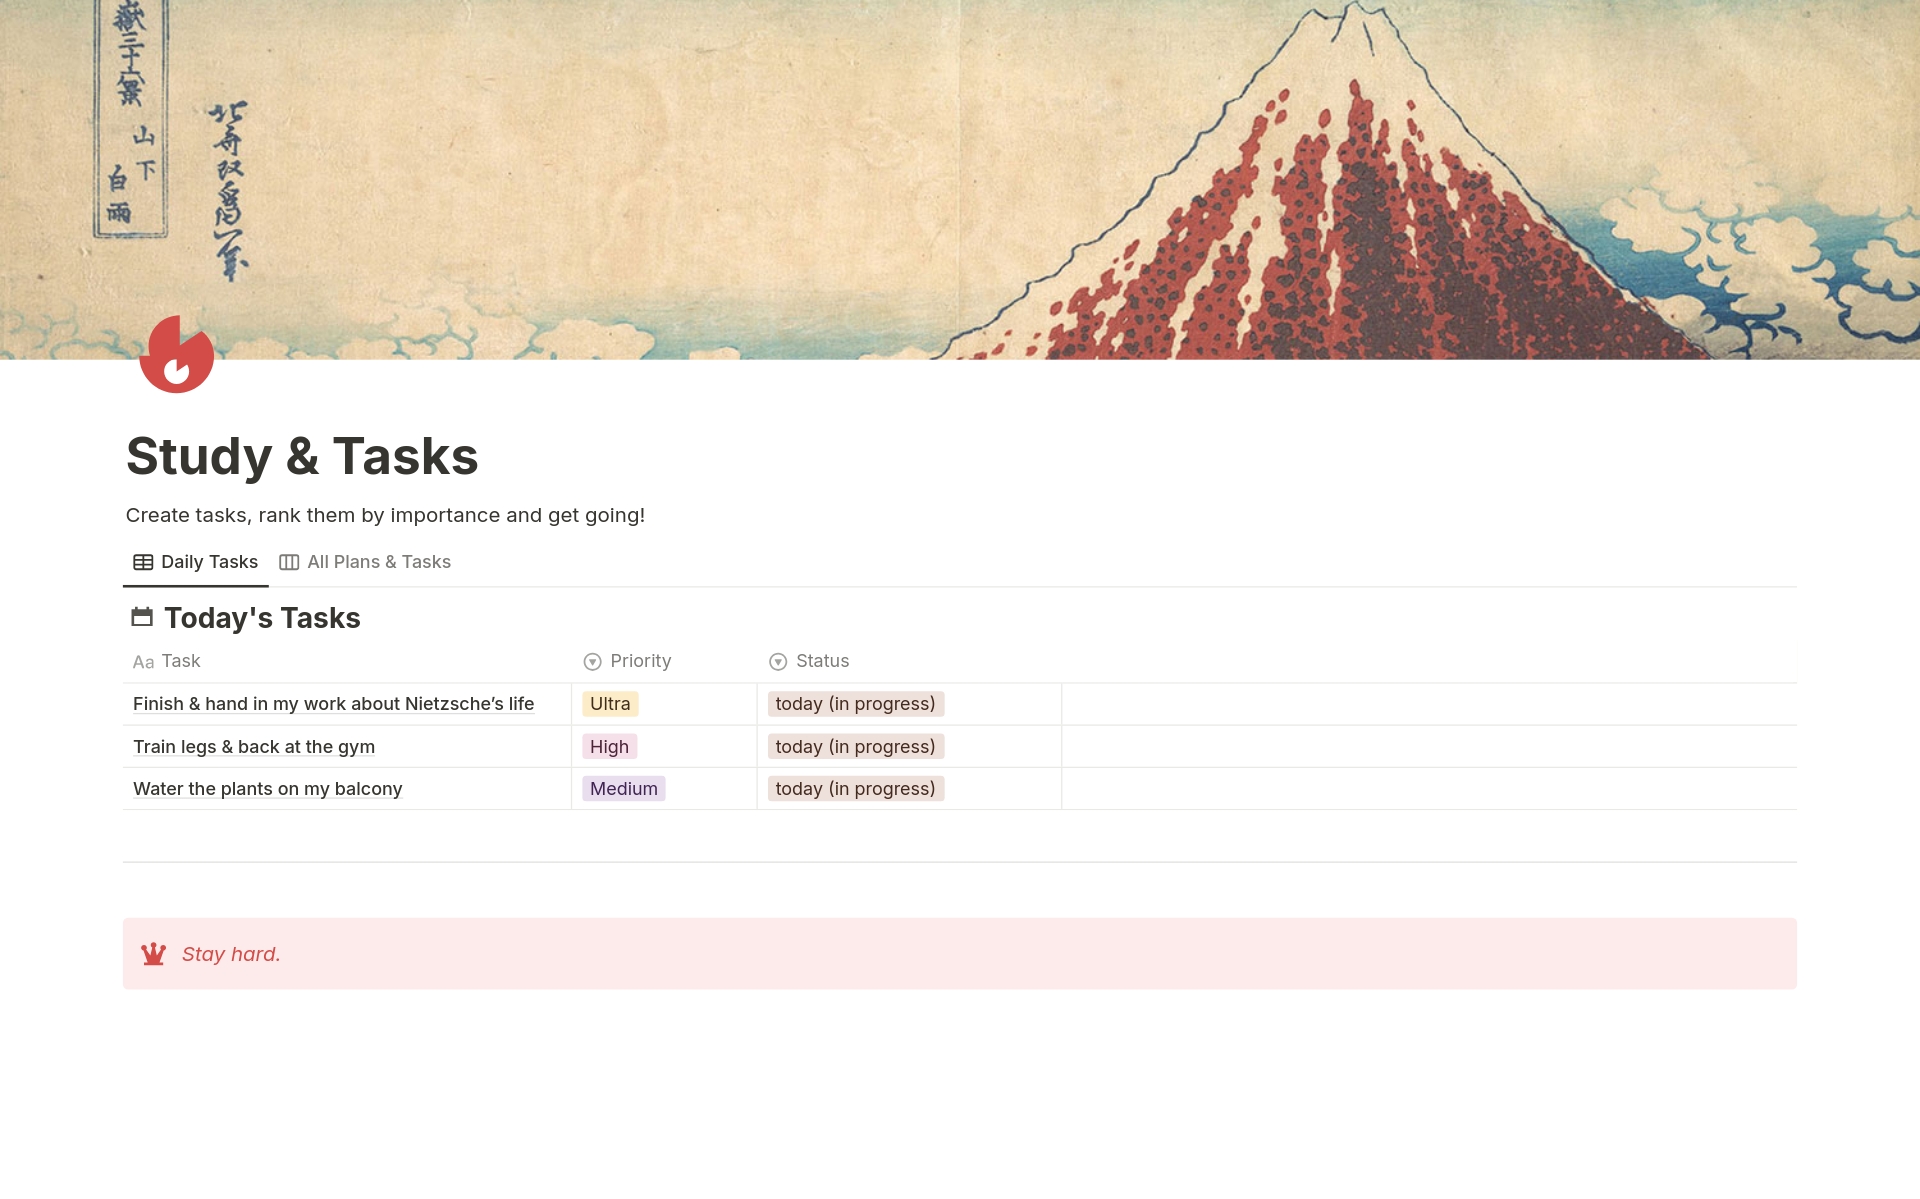The image size is (1920, 1199).
Task: Click the select icon beside the Status column
Action: (x=777, y=661)
